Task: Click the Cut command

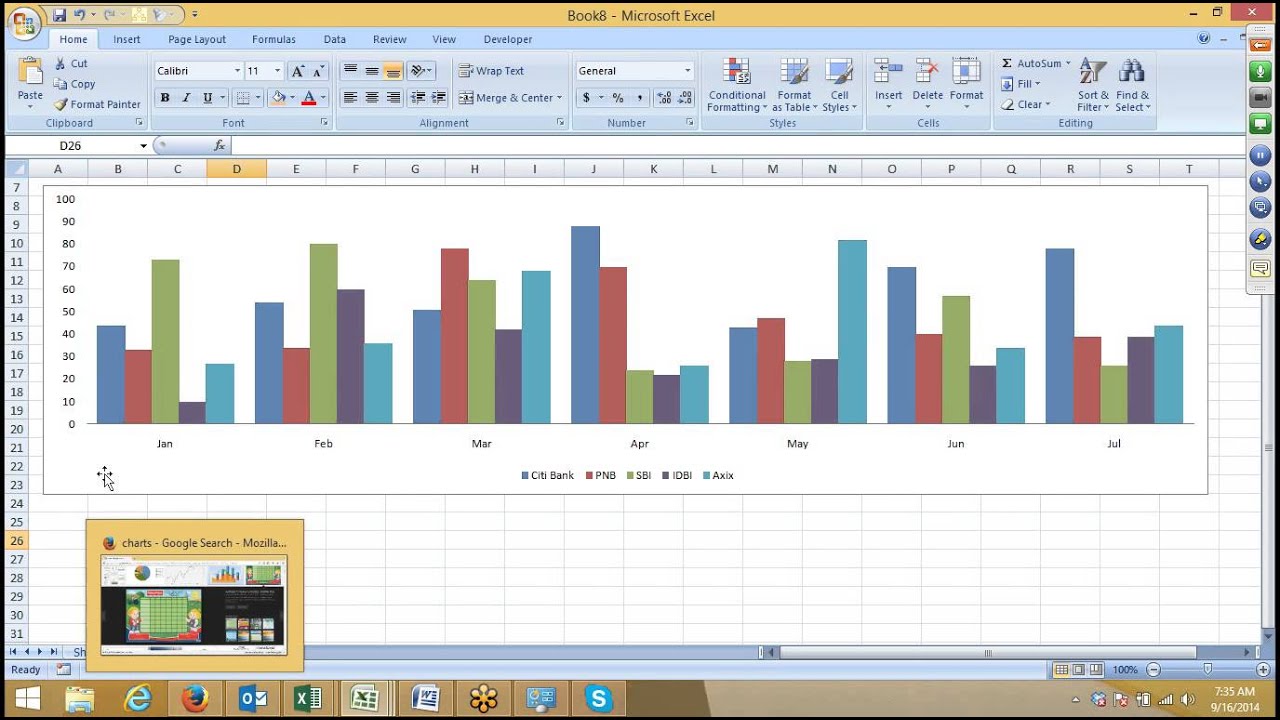Action: (72, 63)
